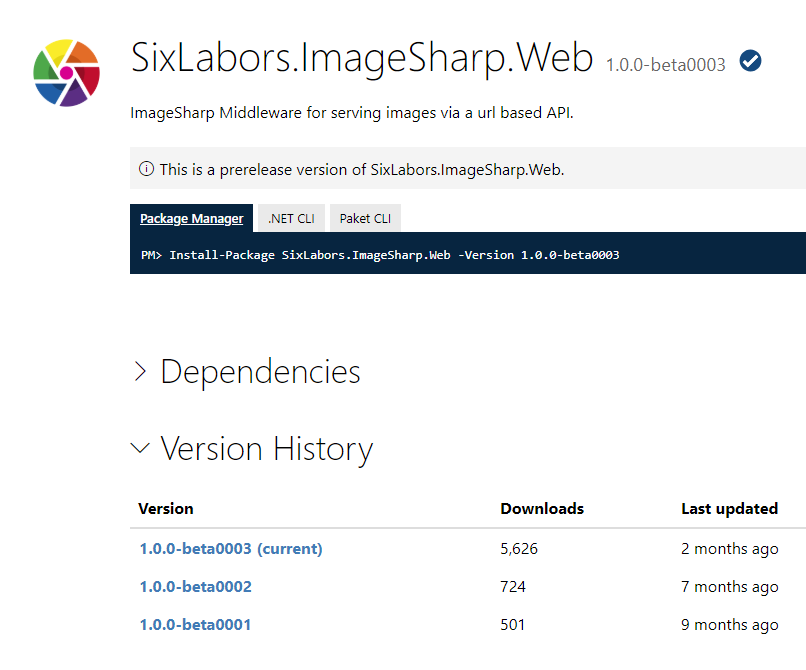Click the chevron beside Version History
The width and height of the screenshot is (806, 670).
[x=140, y=447]
